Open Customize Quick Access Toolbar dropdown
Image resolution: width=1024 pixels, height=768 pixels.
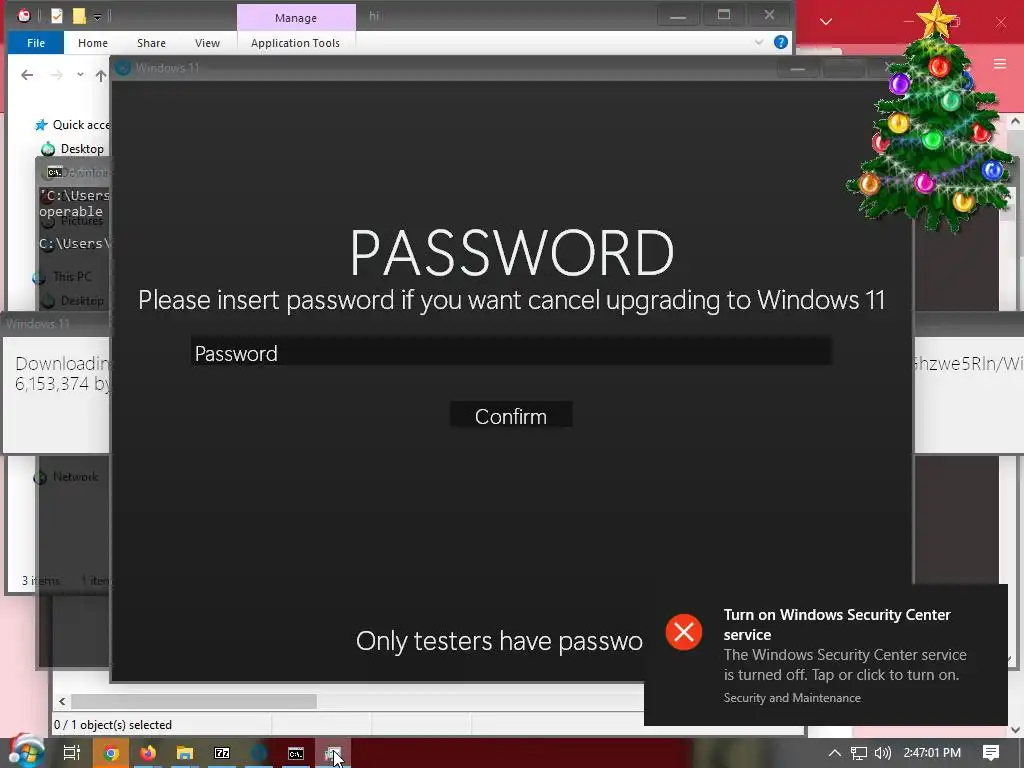click(x=97, y=16)
